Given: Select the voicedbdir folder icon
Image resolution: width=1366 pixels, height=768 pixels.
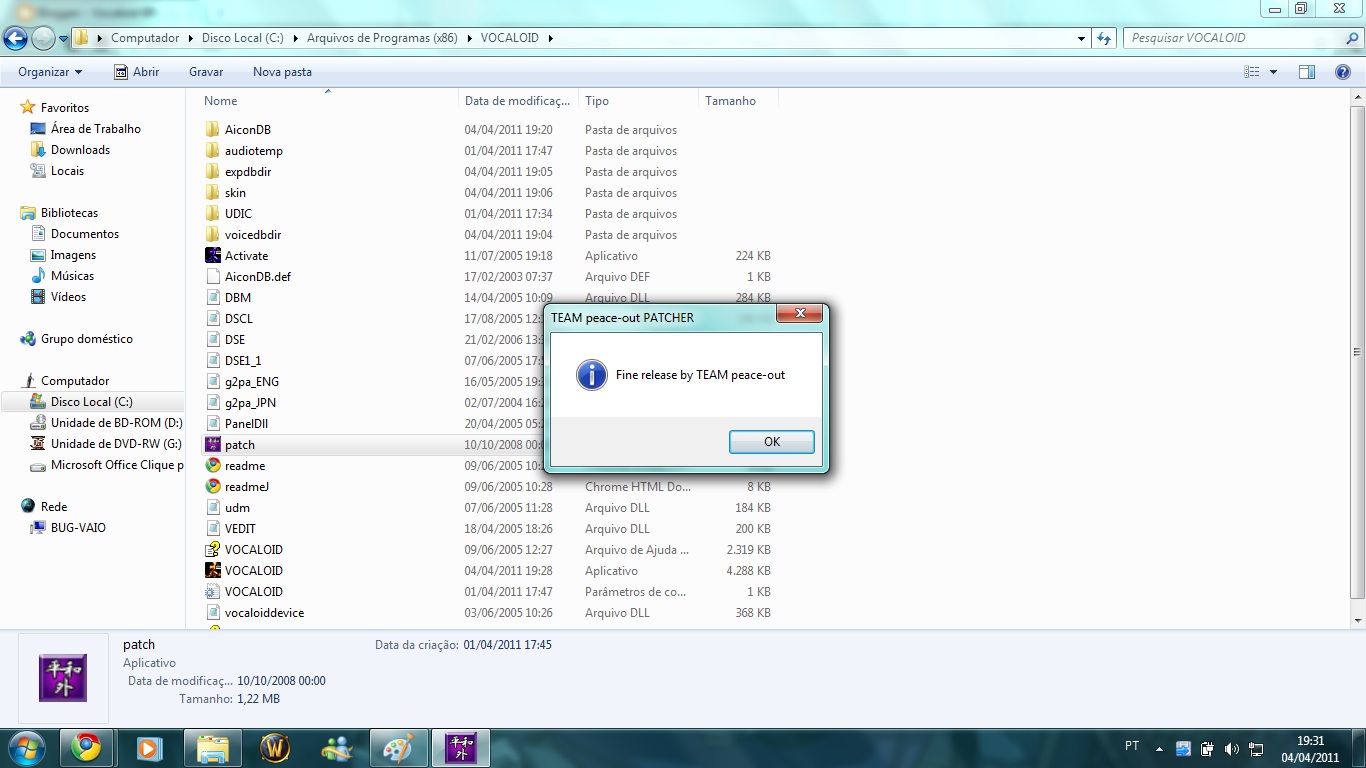Looking at the screenshot, I should 212,235.
